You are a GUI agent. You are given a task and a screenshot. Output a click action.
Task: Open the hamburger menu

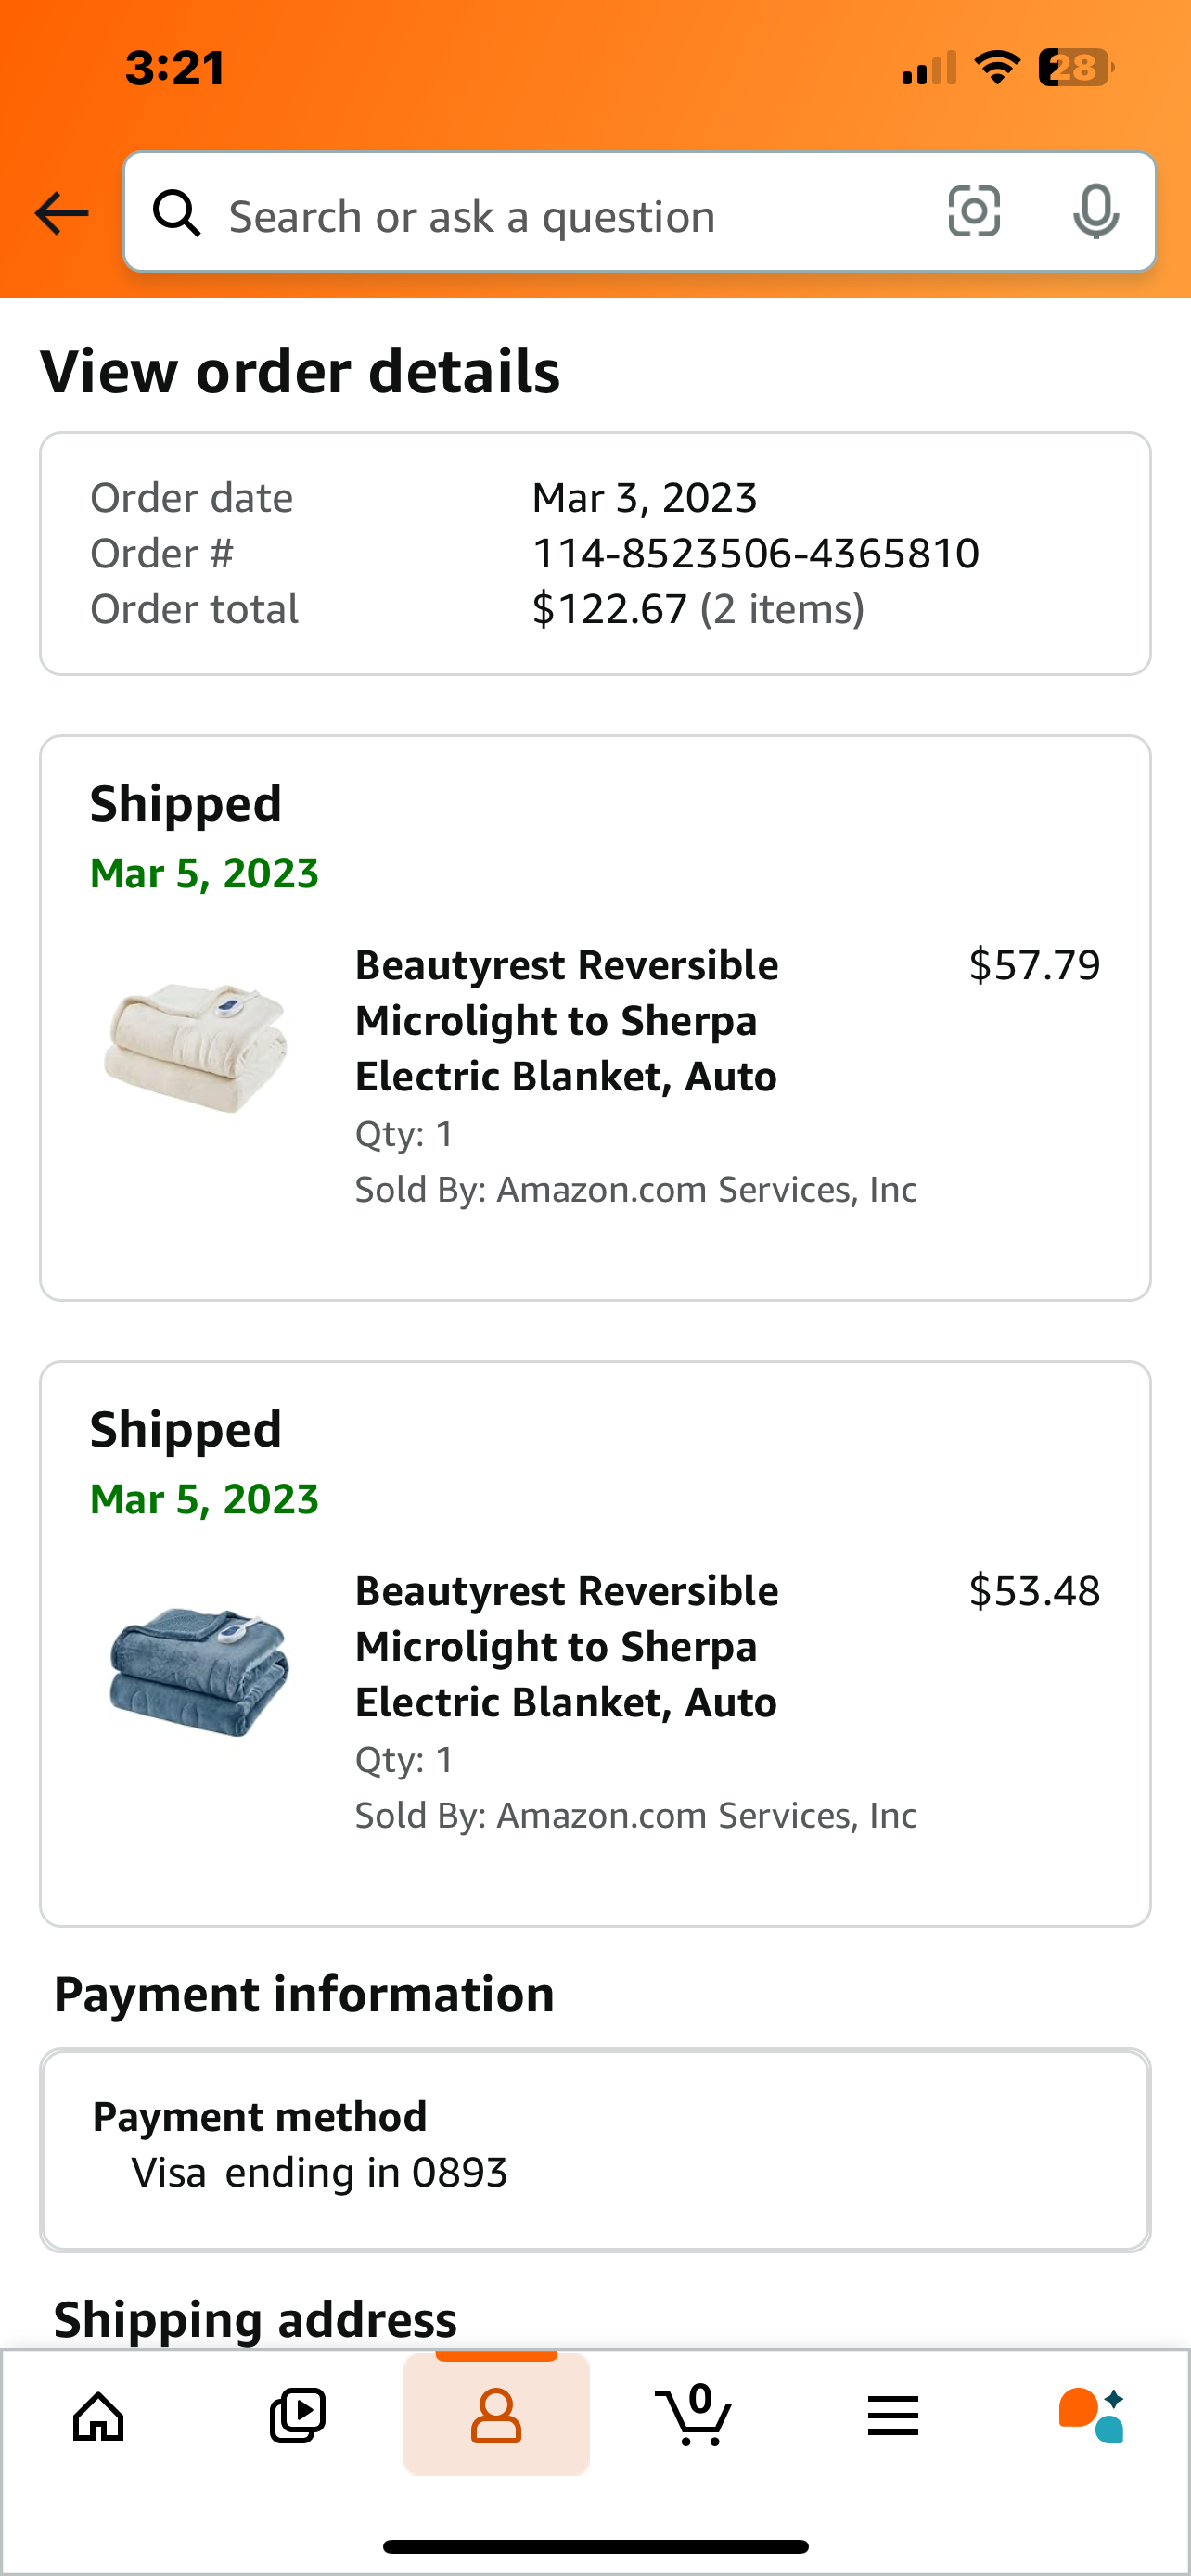click(893, 2416)
